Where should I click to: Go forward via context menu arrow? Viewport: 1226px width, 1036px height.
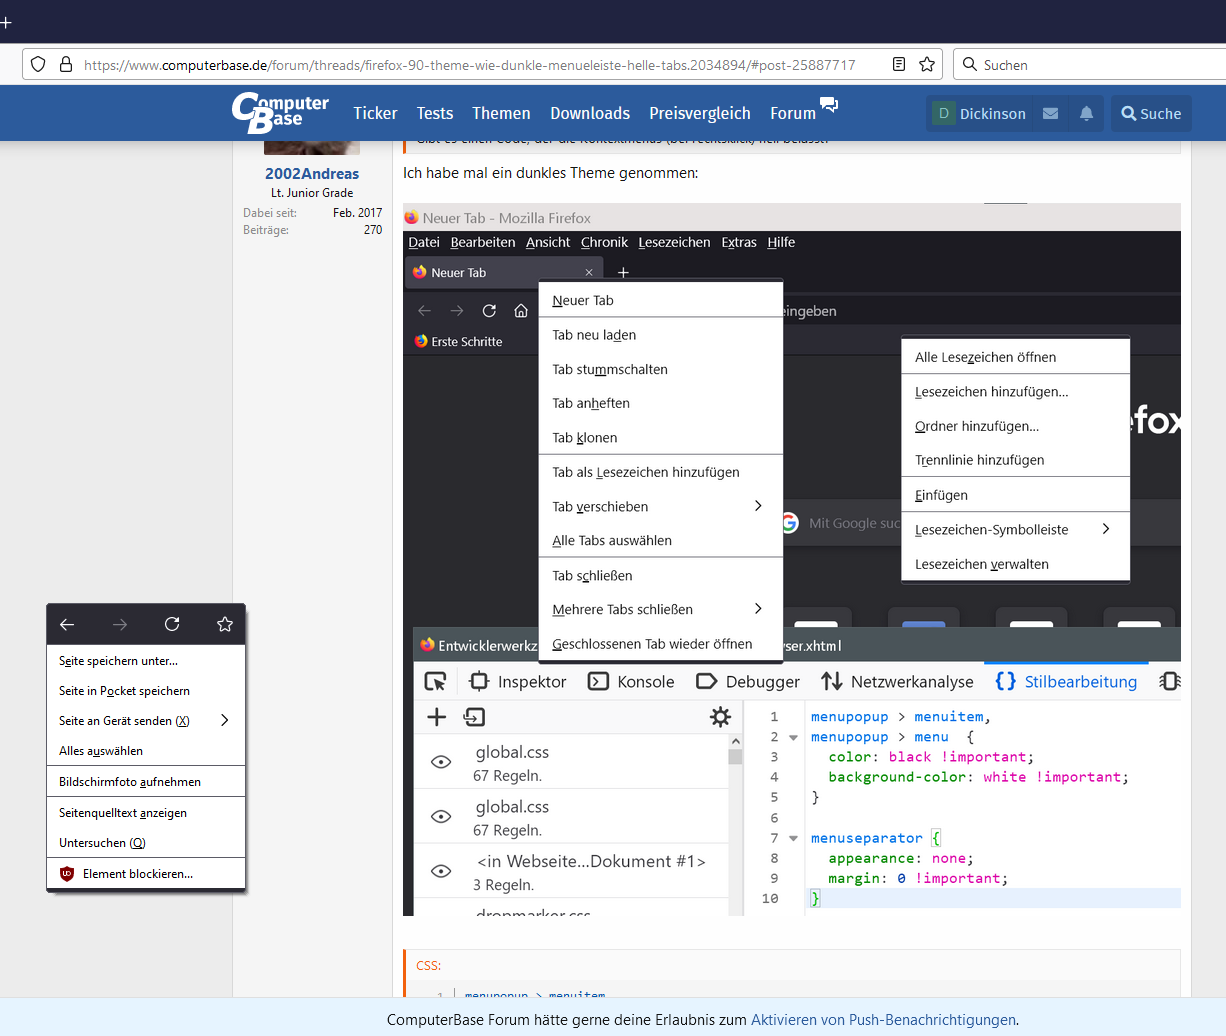coord(120,624)
